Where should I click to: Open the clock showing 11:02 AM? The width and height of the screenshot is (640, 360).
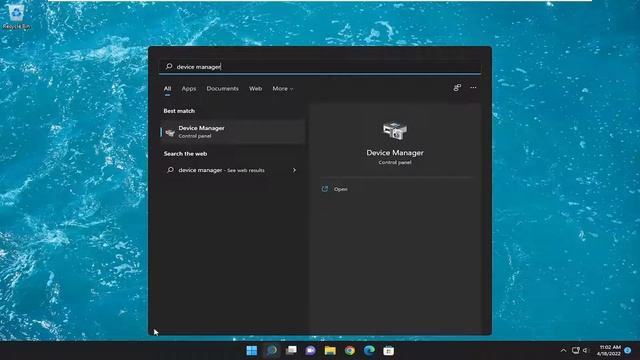(609, 351)
